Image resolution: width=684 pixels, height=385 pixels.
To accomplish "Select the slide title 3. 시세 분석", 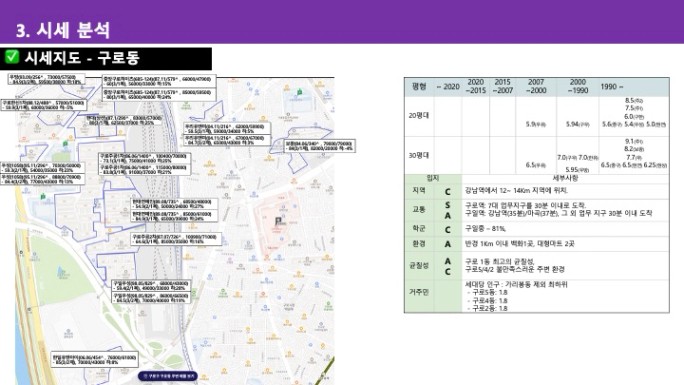I will tap(63, 30).
